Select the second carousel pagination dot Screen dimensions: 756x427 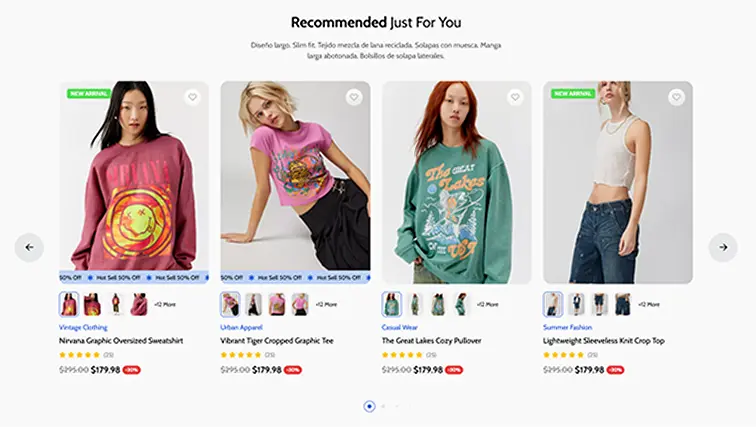click(383, 406)
